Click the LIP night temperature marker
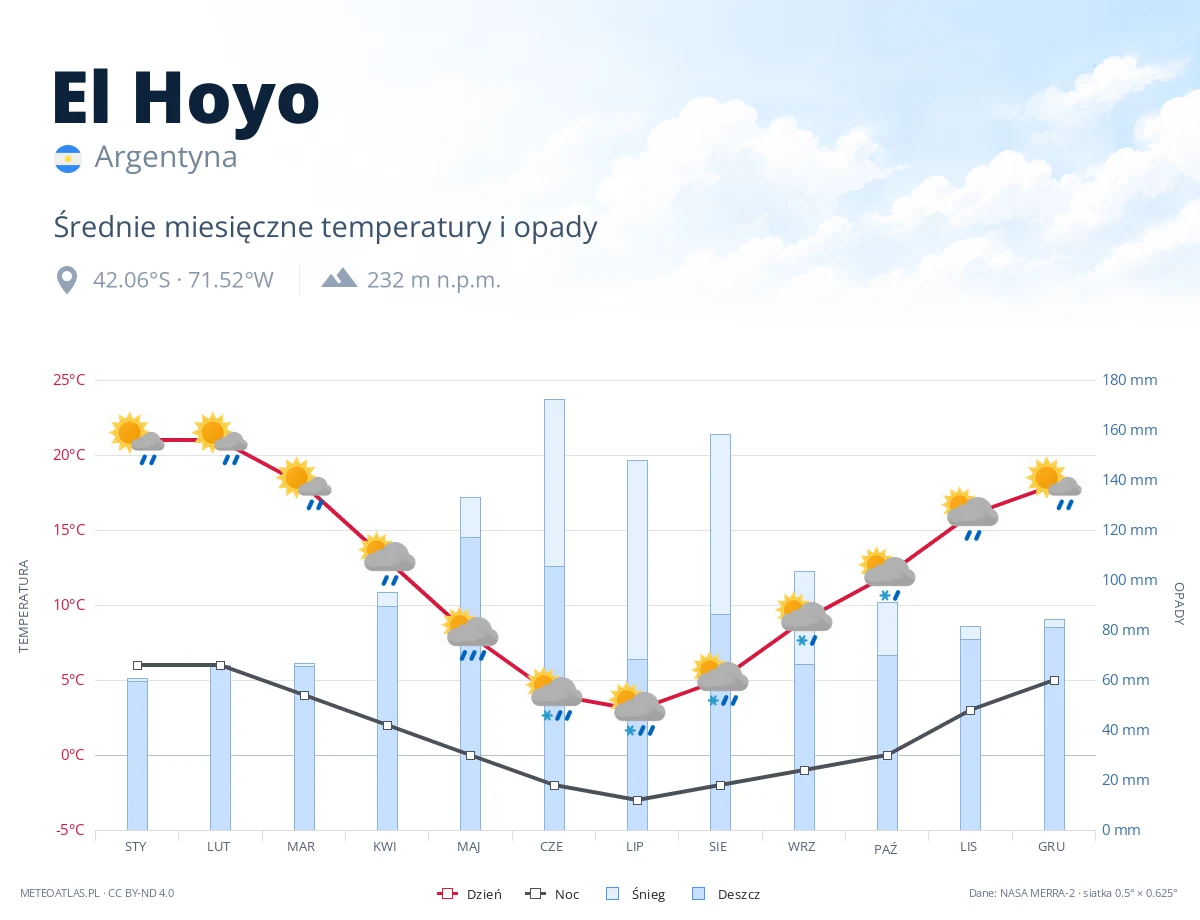The width and height of the screenshot is (1200, 920). 637,800
